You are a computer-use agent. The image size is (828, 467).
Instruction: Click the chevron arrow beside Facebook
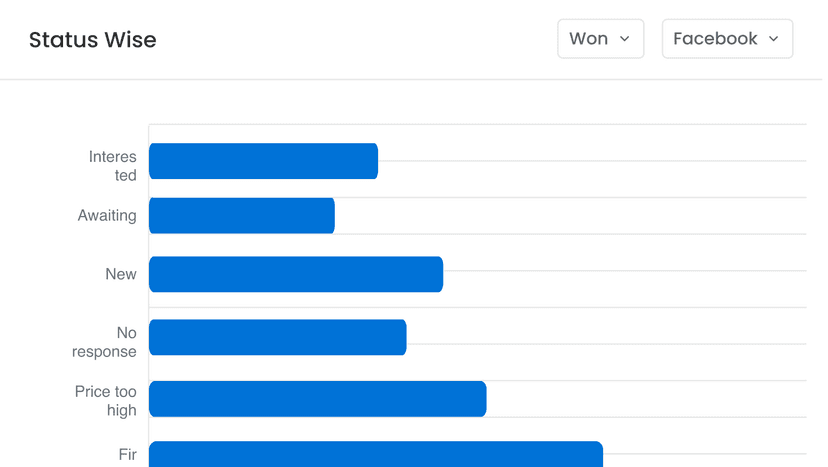(773, 39)
